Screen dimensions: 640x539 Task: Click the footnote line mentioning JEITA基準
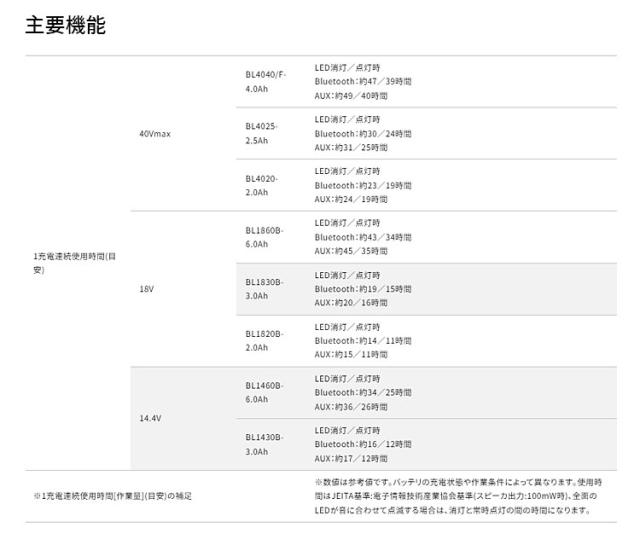456,496
